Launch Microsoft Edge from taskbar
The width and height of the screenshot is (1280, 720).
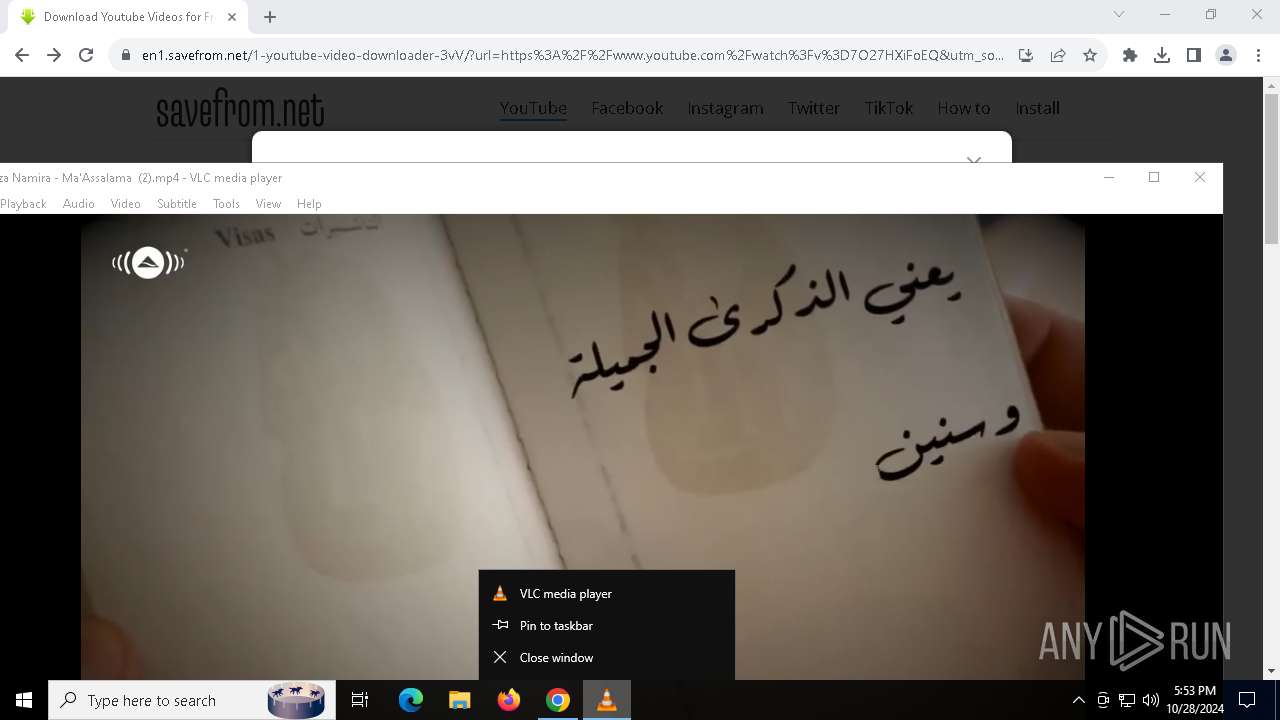click(x=411, y=700)
